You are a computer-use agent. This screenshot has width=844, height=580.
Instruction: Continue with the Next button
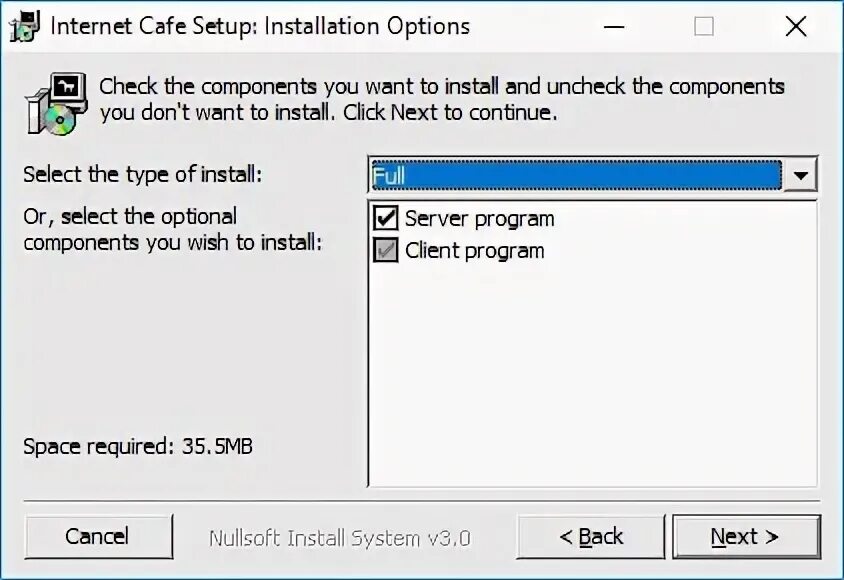[x=745, y=537]
